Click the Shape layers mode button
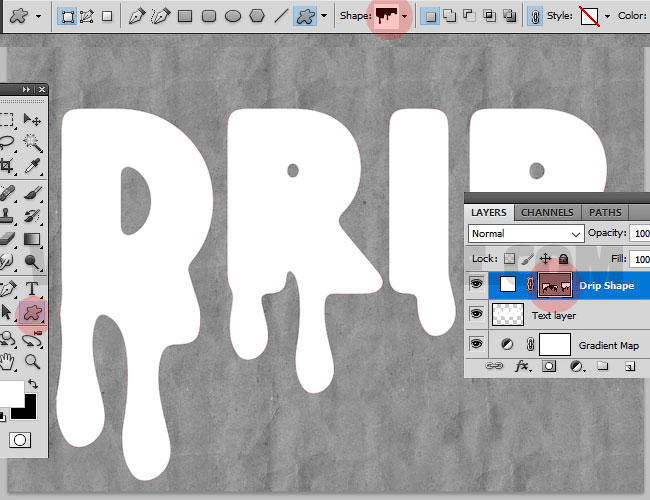Viewport: 650px width, 500px height. 67,16
